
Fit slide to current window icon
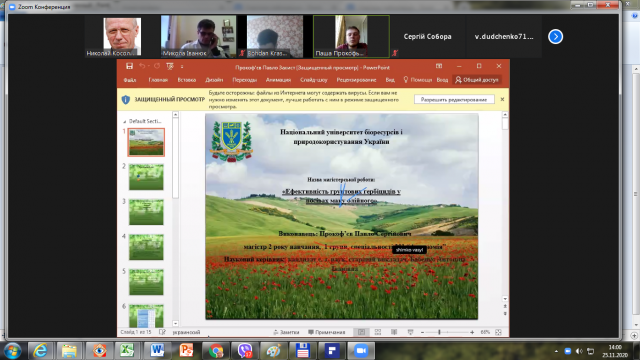498,332
